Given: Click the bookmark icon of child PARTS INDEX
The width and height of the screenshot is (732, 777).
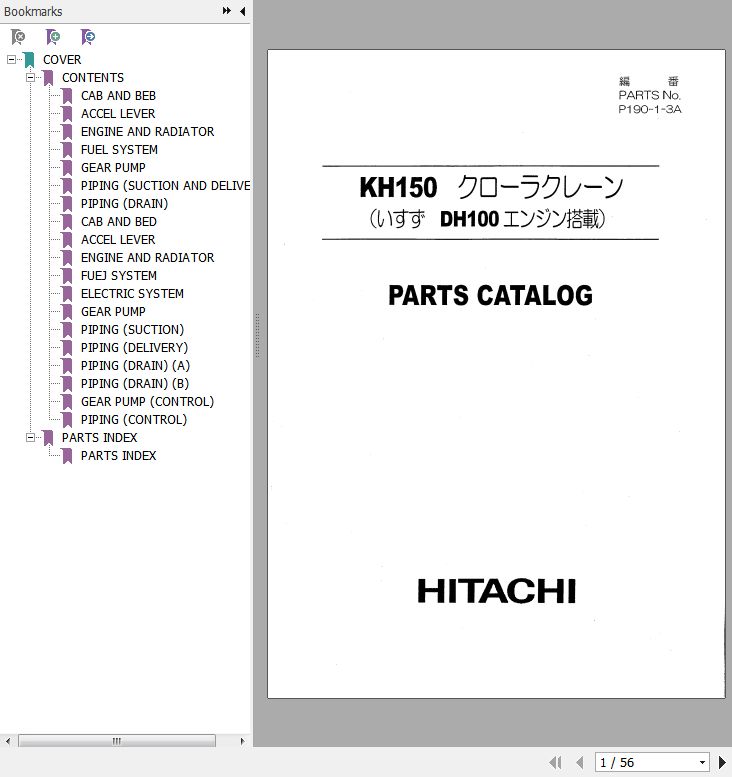Looking at the screenshot, I should pyautogui.click(x=67, y=456).
